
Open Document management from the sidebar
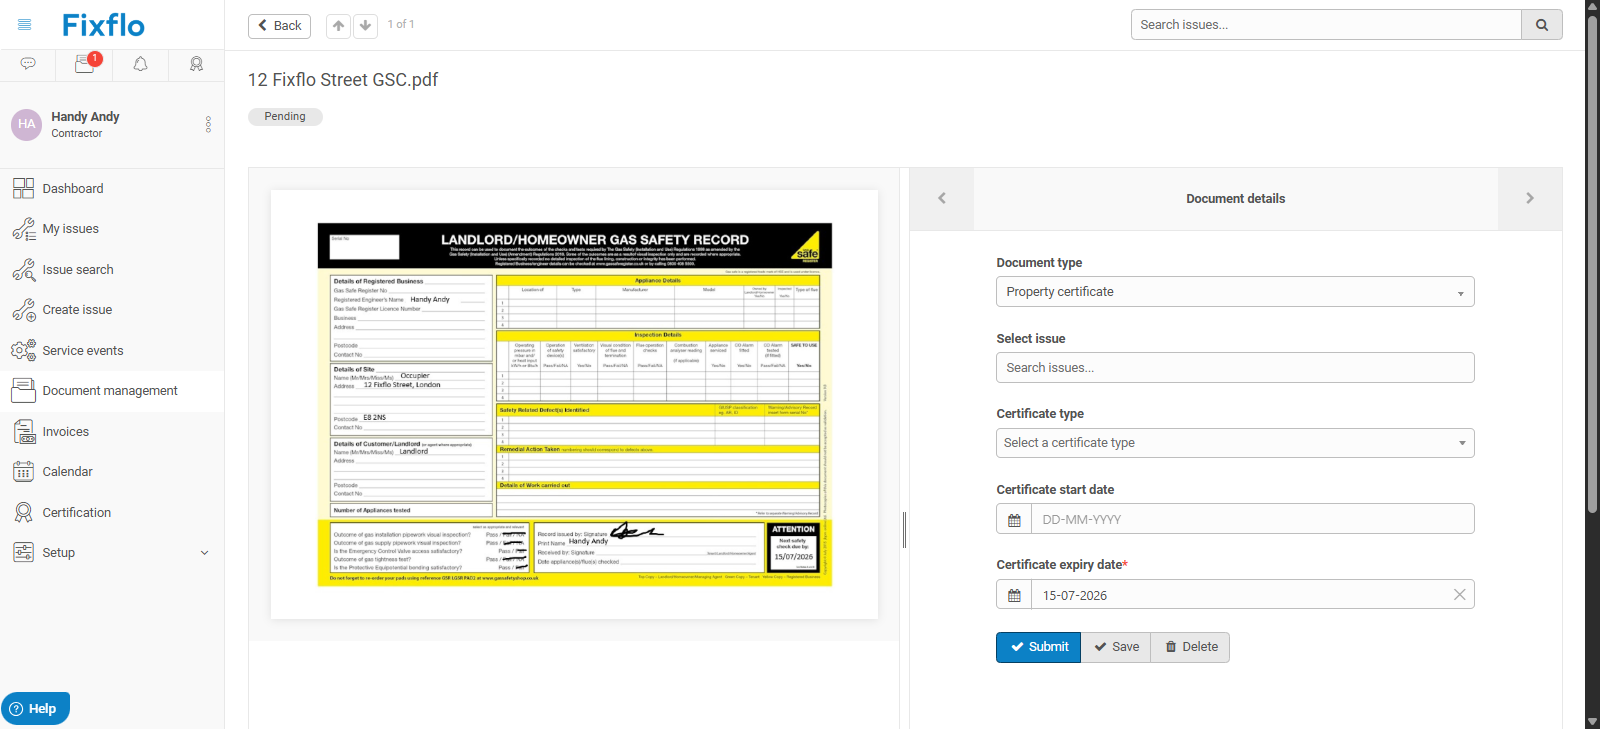tap(112, 391)
